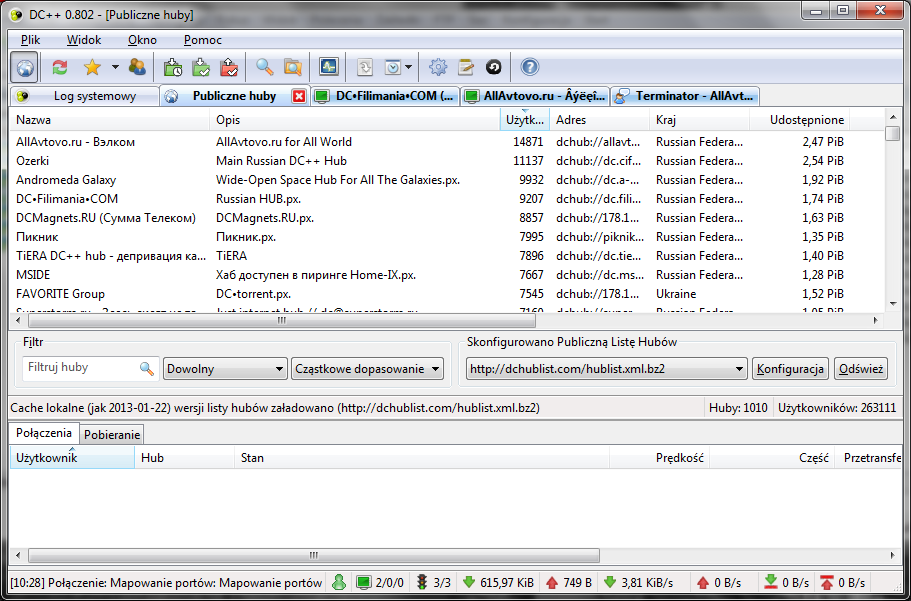
Task: Click the Odśwież button
Action: 861,369
